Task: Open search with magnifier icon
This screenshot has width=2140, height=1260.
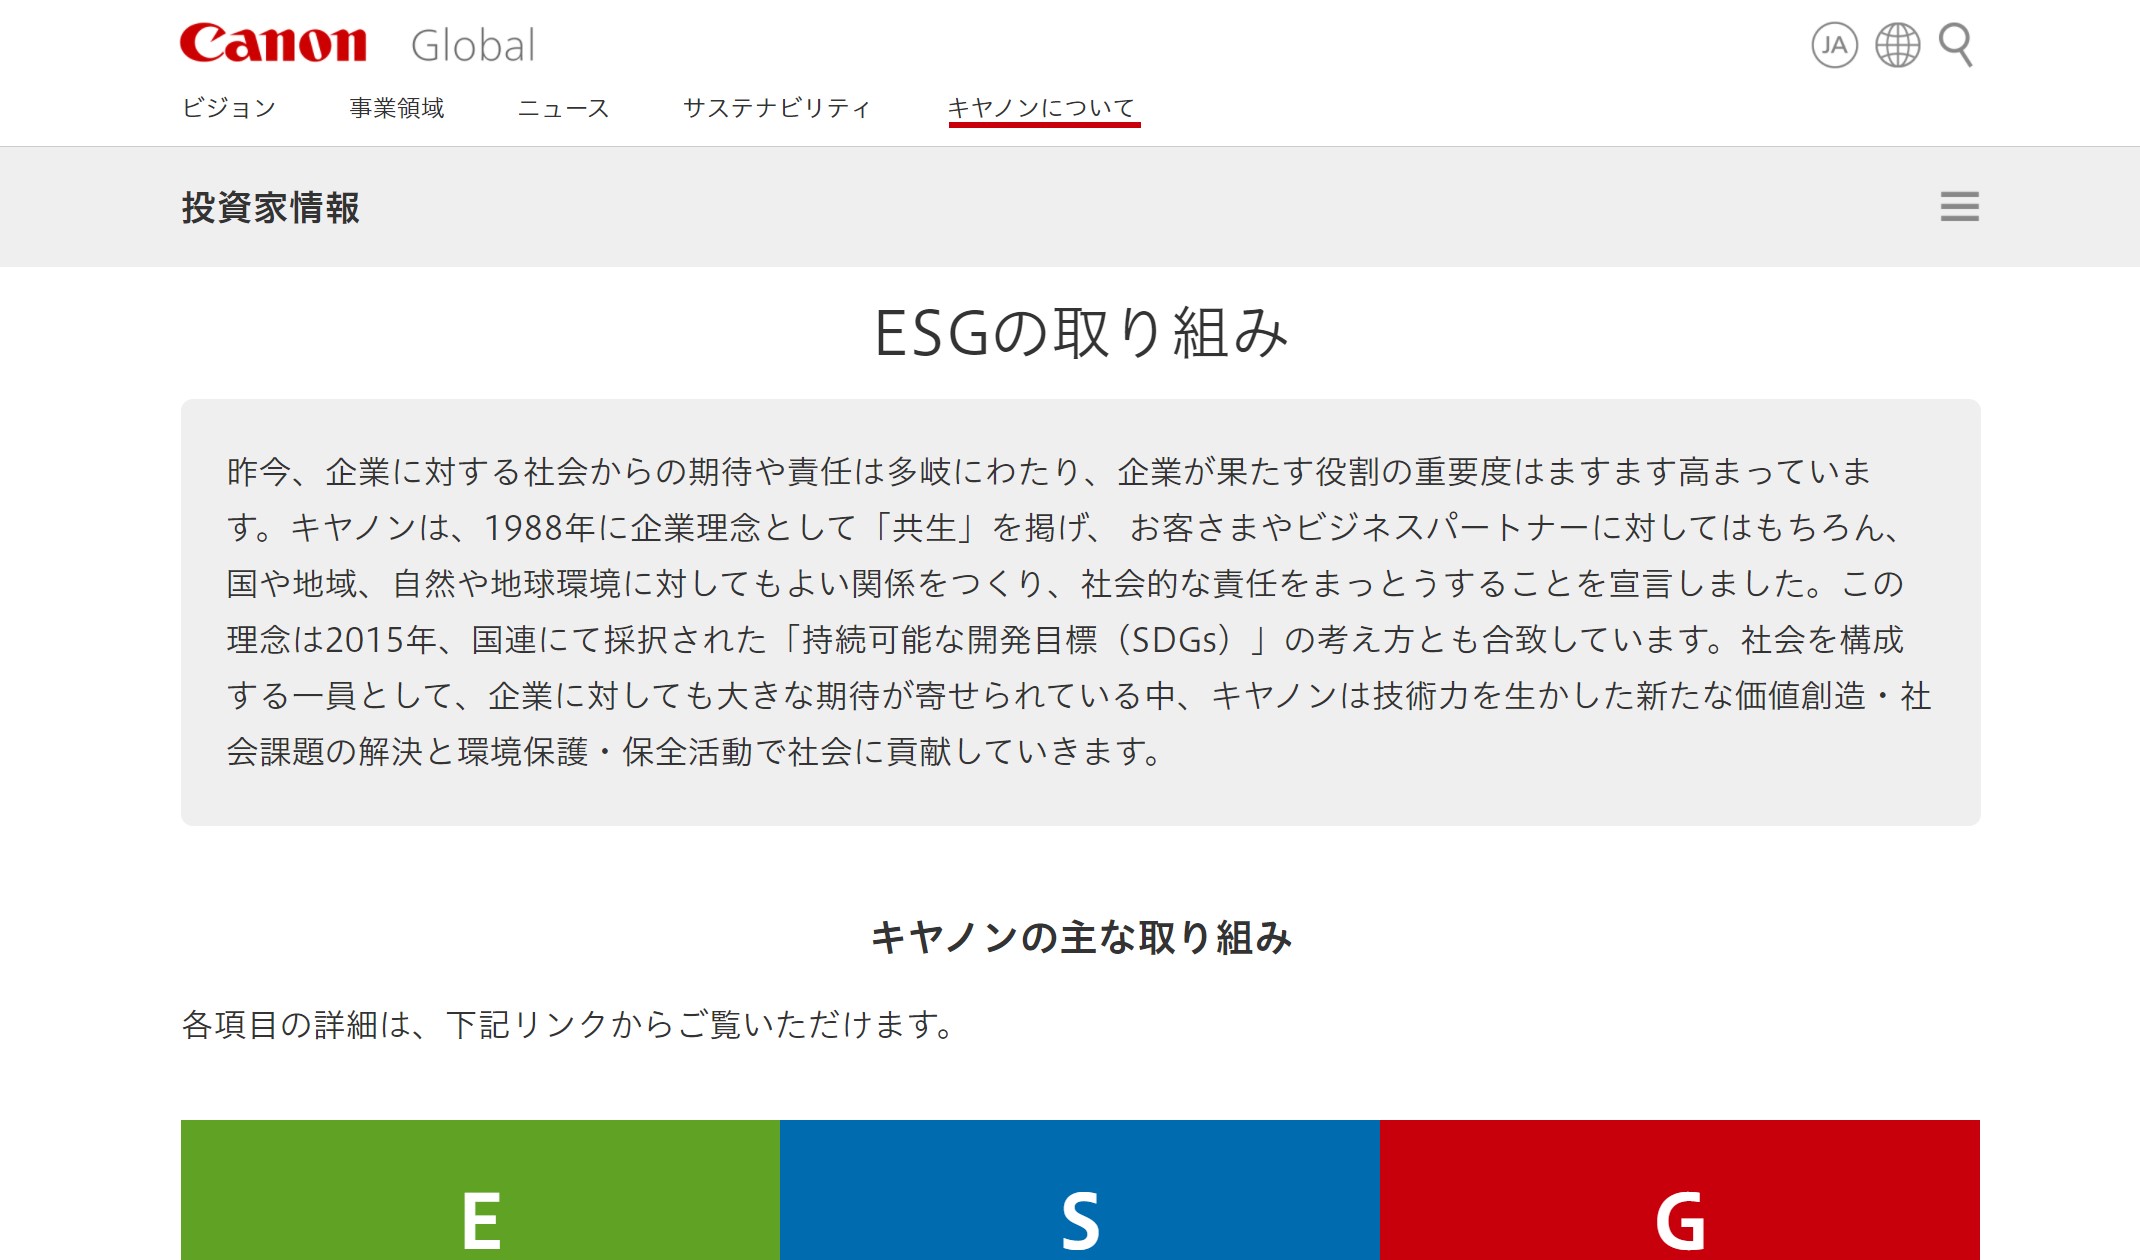Action: pos(1956,45)
